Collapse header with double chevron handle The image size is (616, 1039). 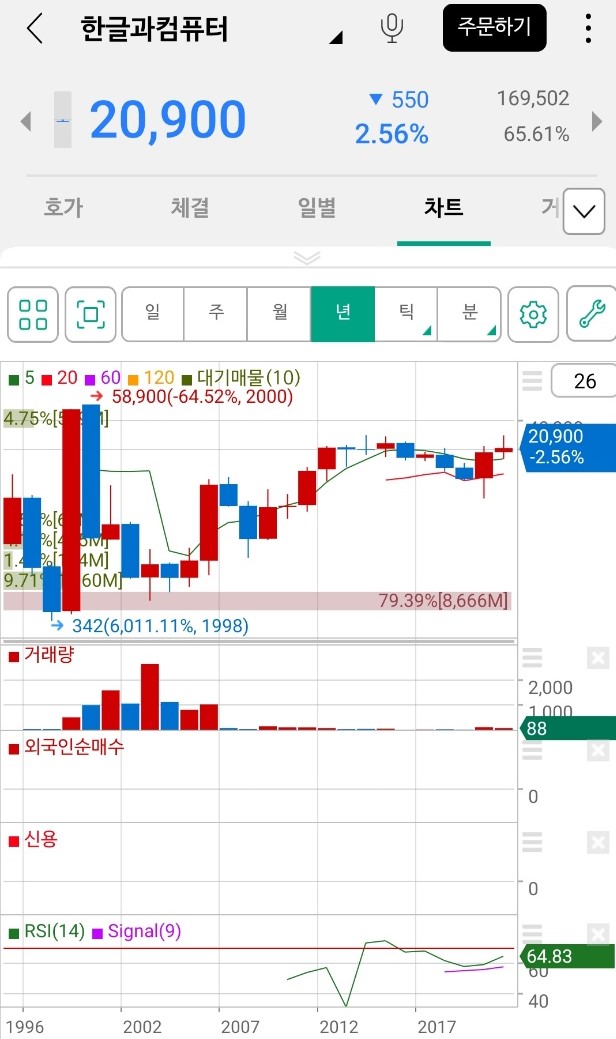[x=307, y=258]
